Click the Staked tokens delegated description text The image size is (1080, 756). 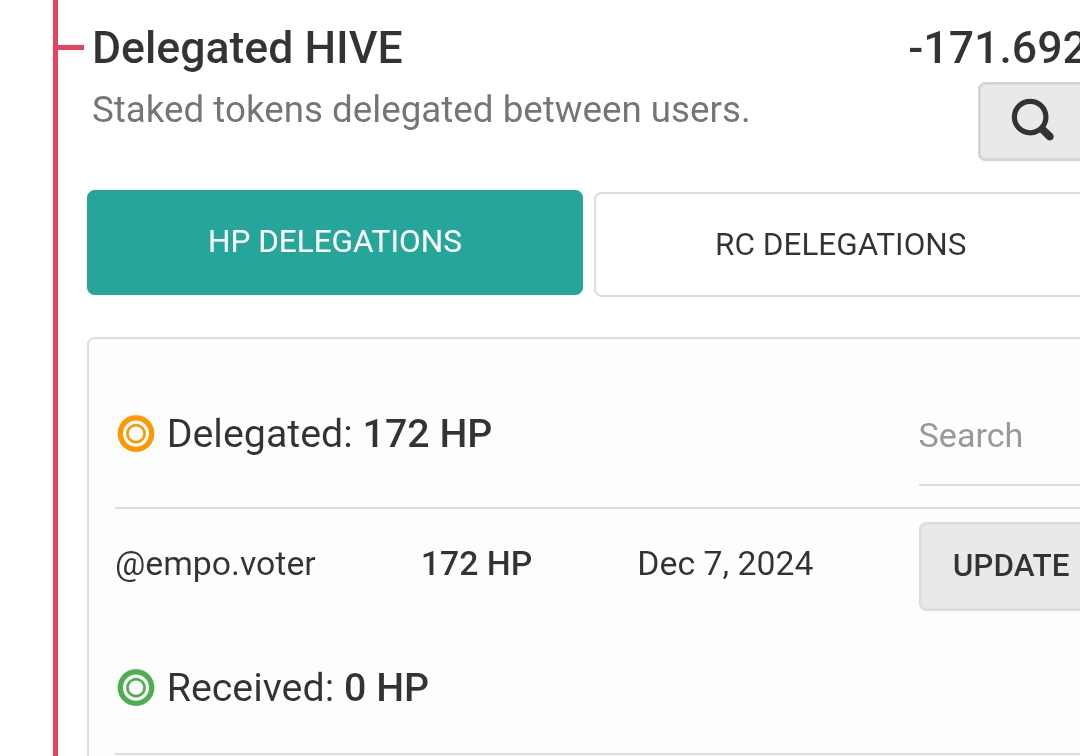point(420,110)
